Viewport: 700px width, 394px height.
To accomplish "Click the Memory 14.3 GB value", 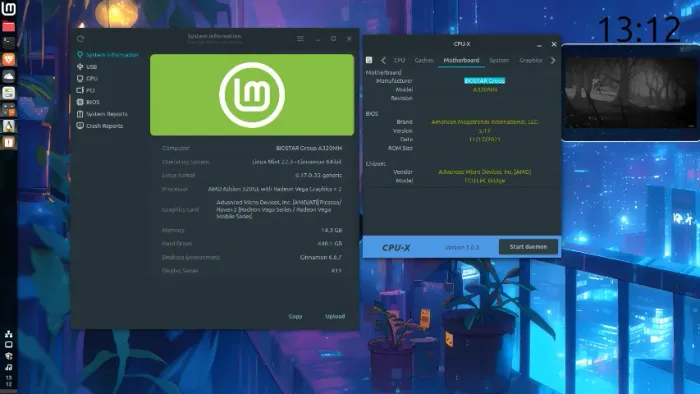I will (331, 230).
